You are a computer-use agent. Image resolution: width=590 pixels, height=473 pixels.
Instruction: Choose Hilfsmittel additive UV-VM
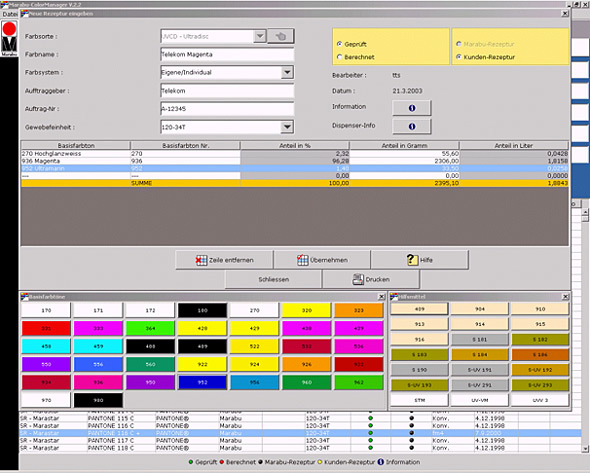coord(480,400)
